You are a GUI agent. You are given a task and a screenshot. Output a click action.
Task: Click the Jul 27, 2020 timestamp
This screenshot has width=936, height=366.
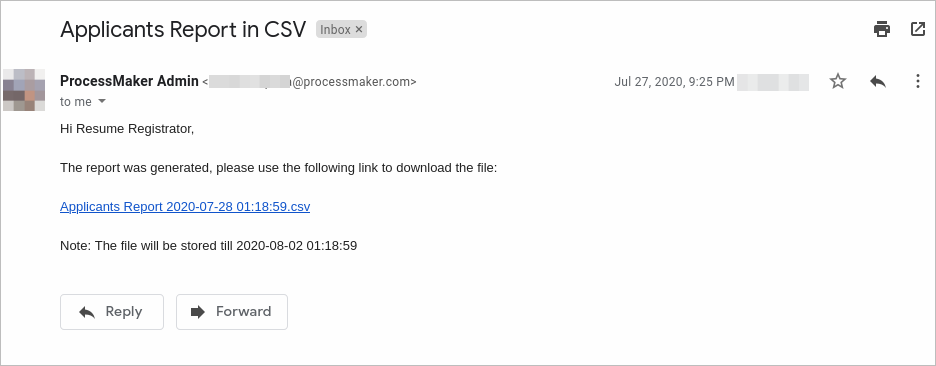(675, 82)
